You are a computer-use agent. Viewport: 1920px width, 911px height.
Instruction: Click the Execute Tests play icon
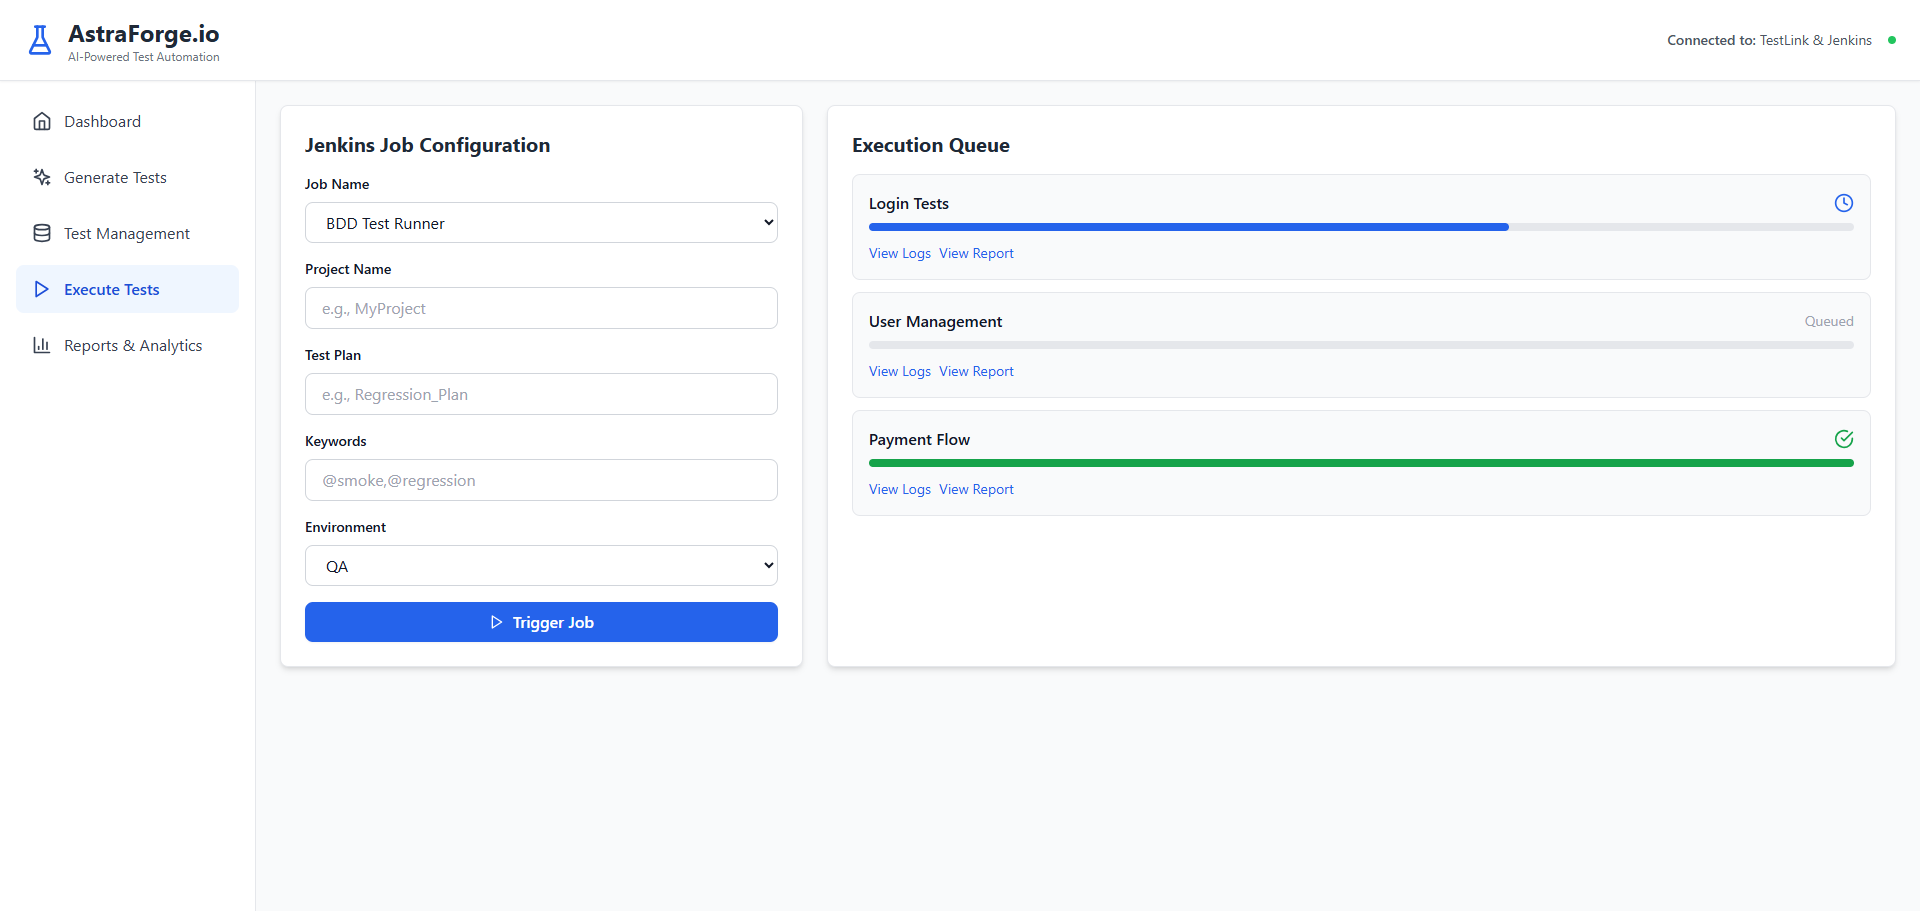click(x=42, y=289)
